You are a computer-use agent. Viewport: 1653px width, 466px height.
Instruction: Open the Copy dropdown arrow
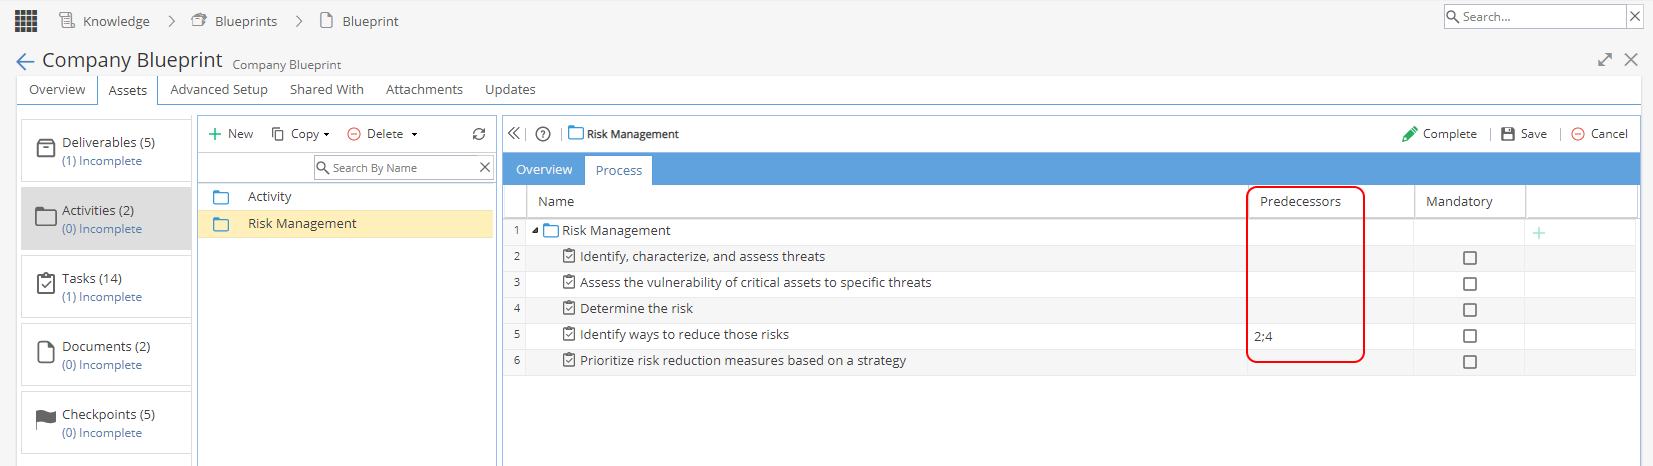pyautogui.click(x=327, y=134)
